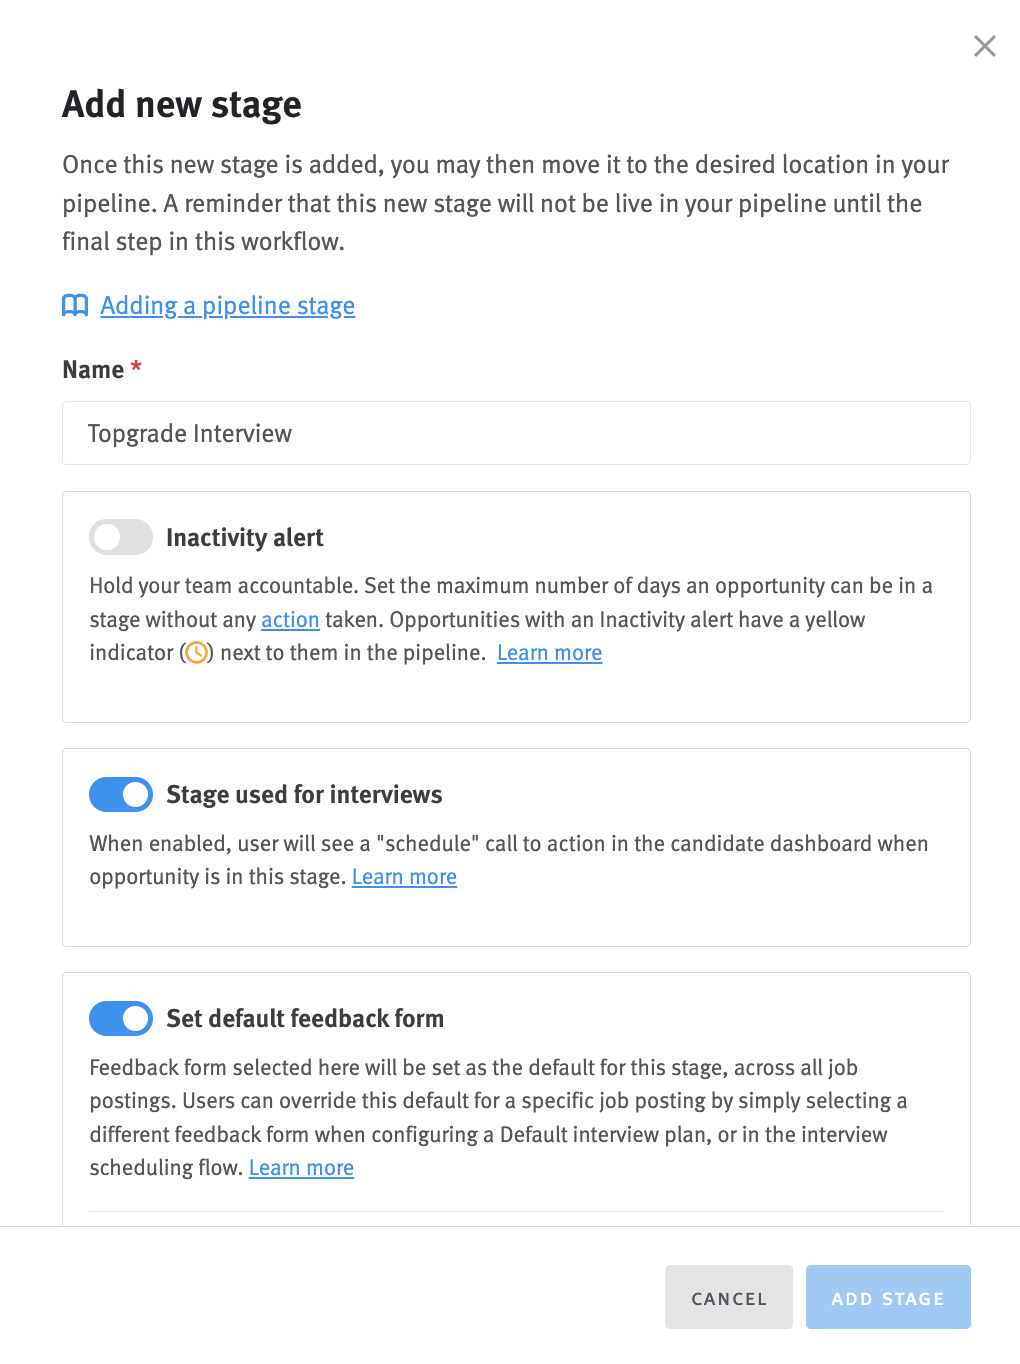Image resolution: width=1020 pixels, height=1364 pixels.
Task: Click the yellow clock indicator icon
Action: [x=197, y=653]
